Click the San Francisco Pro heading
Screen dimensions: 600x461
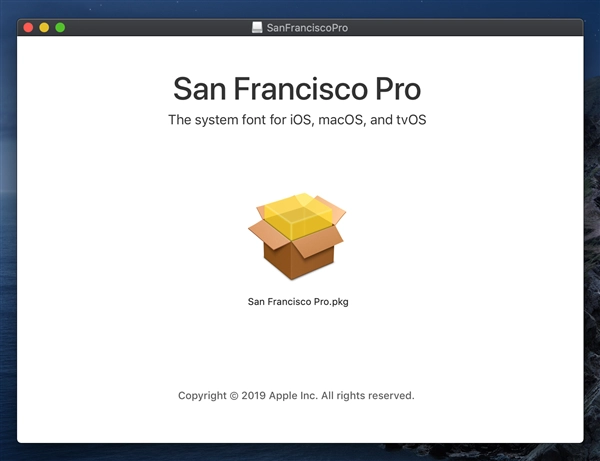297,89
